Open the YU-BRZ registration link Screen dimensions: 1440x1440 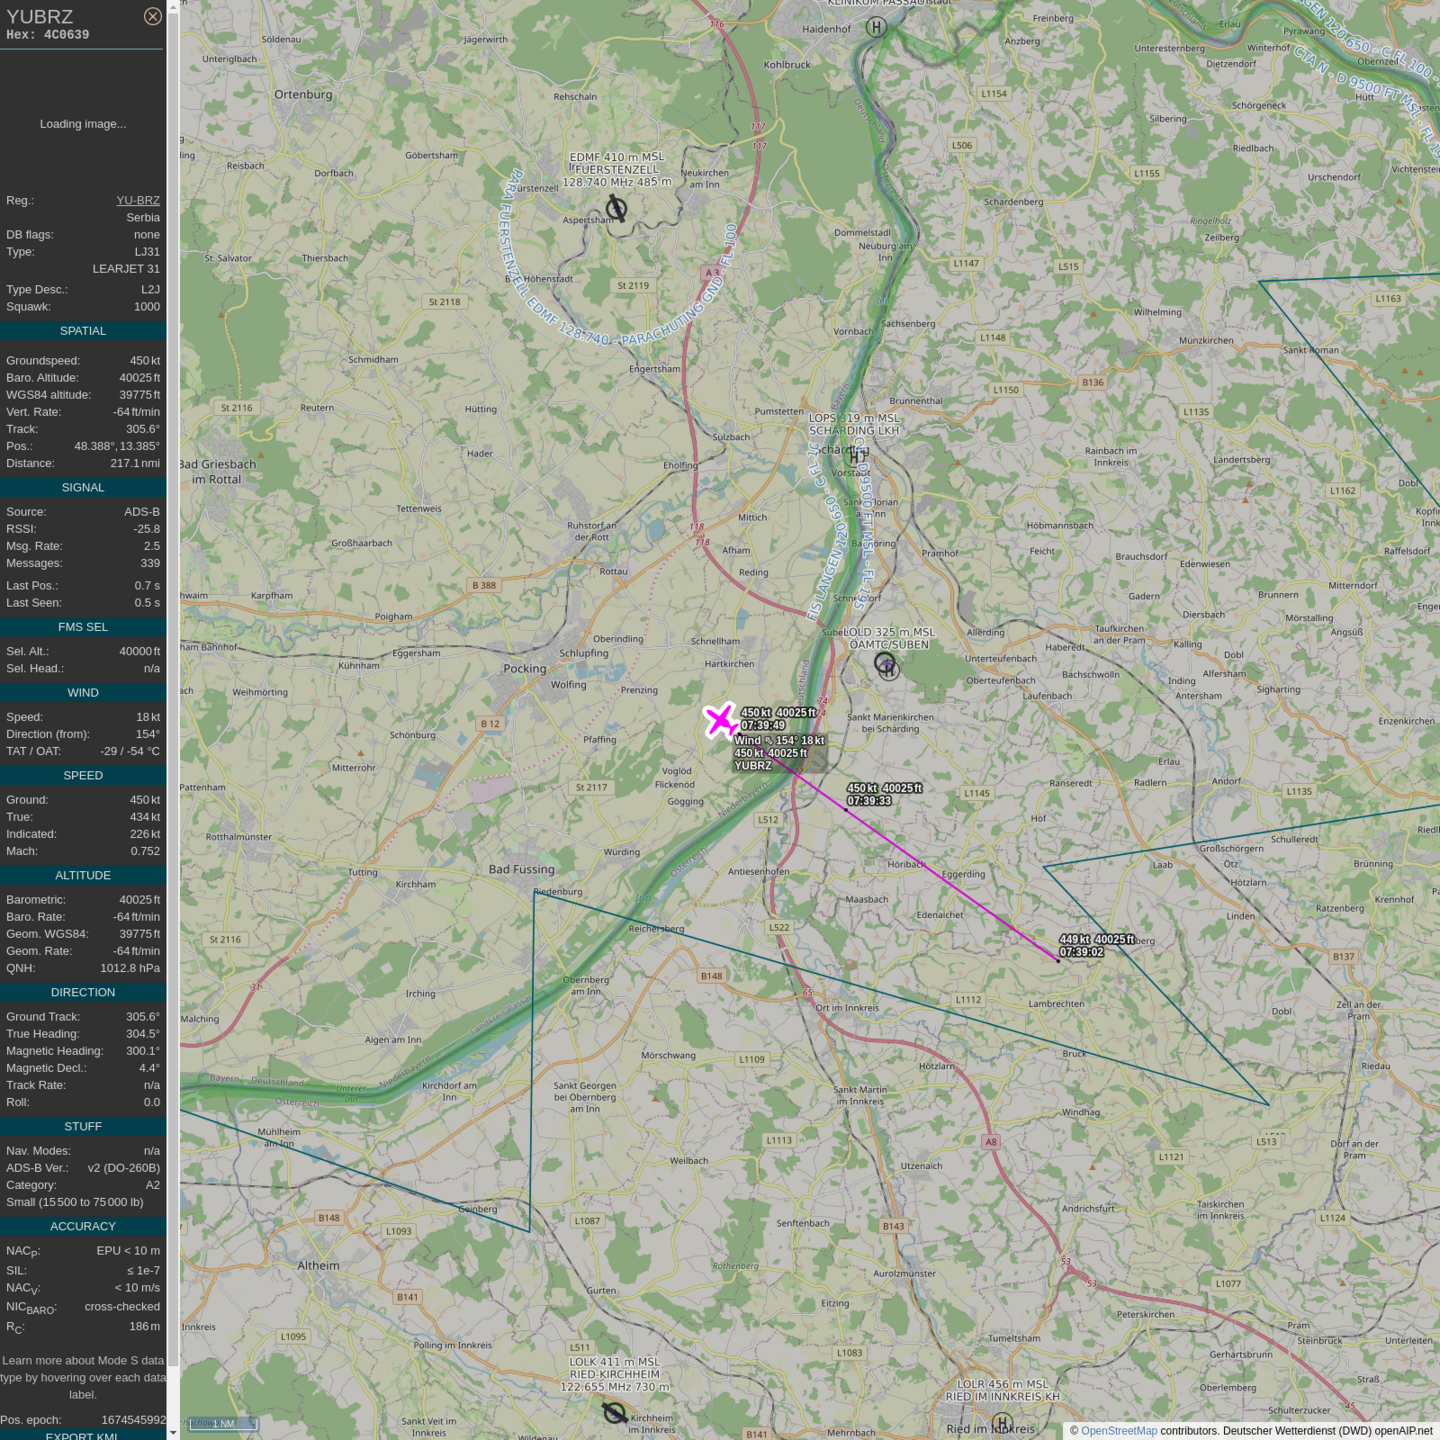point(138,200)
